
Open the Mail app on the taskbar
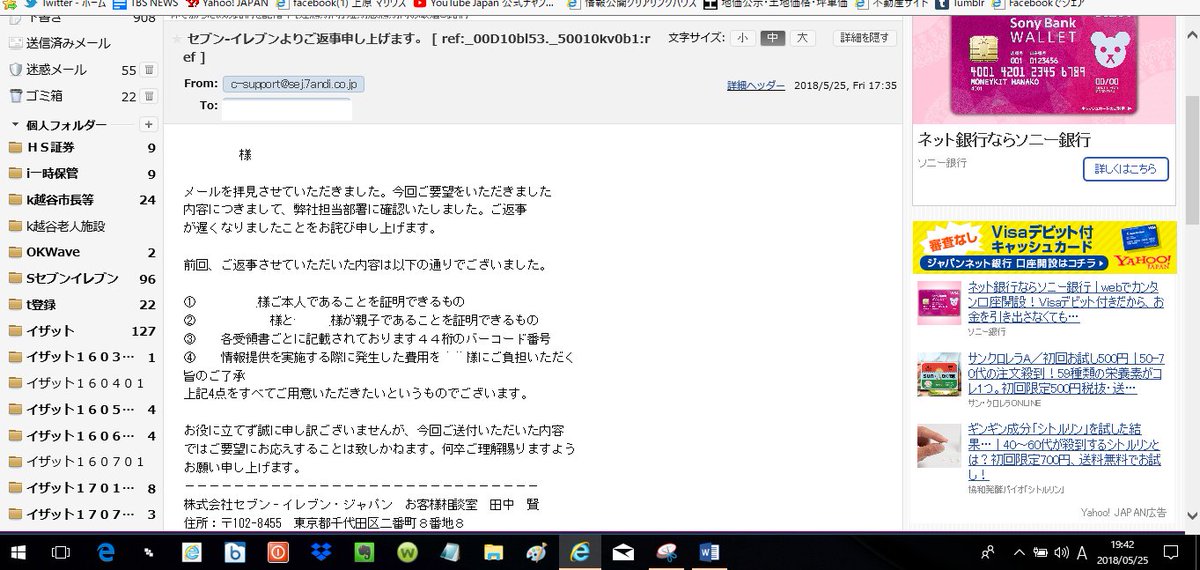[623, 552]
